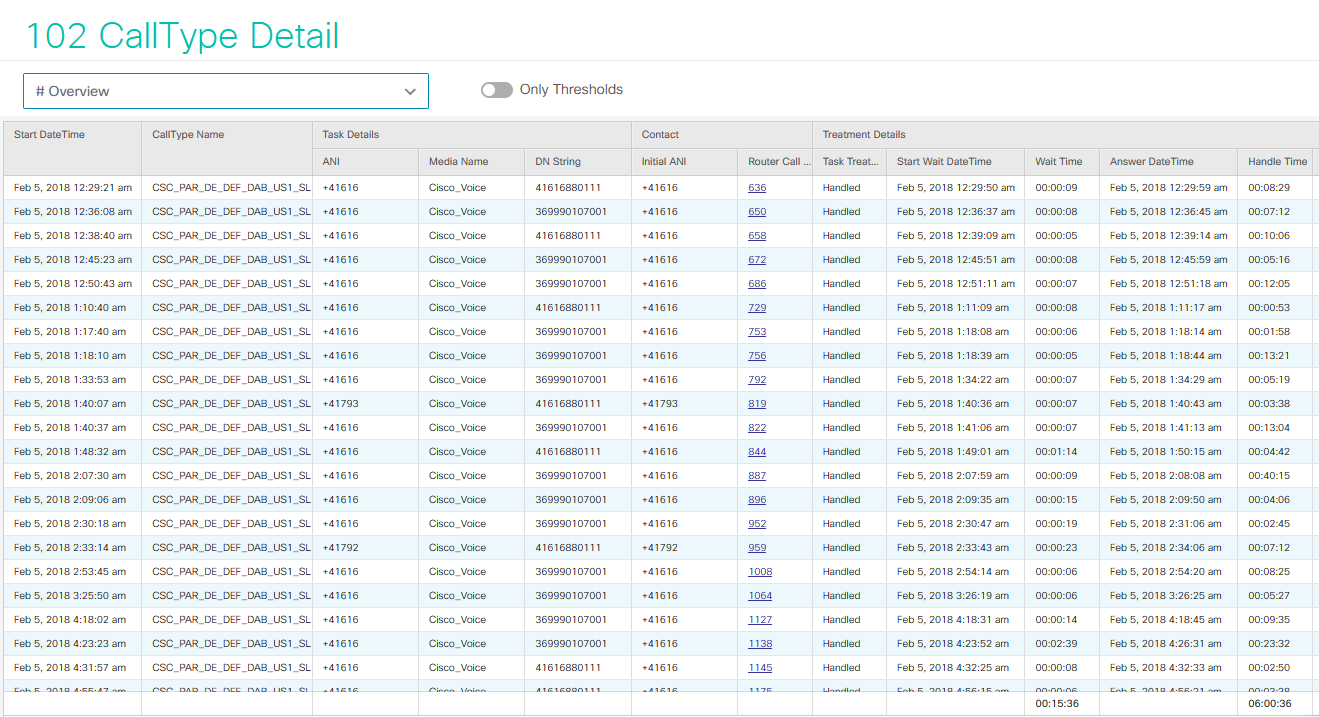Open Router Call link 756
Image resolution: width=1319 pixels, height=717 pixels.
coord(757,356)
